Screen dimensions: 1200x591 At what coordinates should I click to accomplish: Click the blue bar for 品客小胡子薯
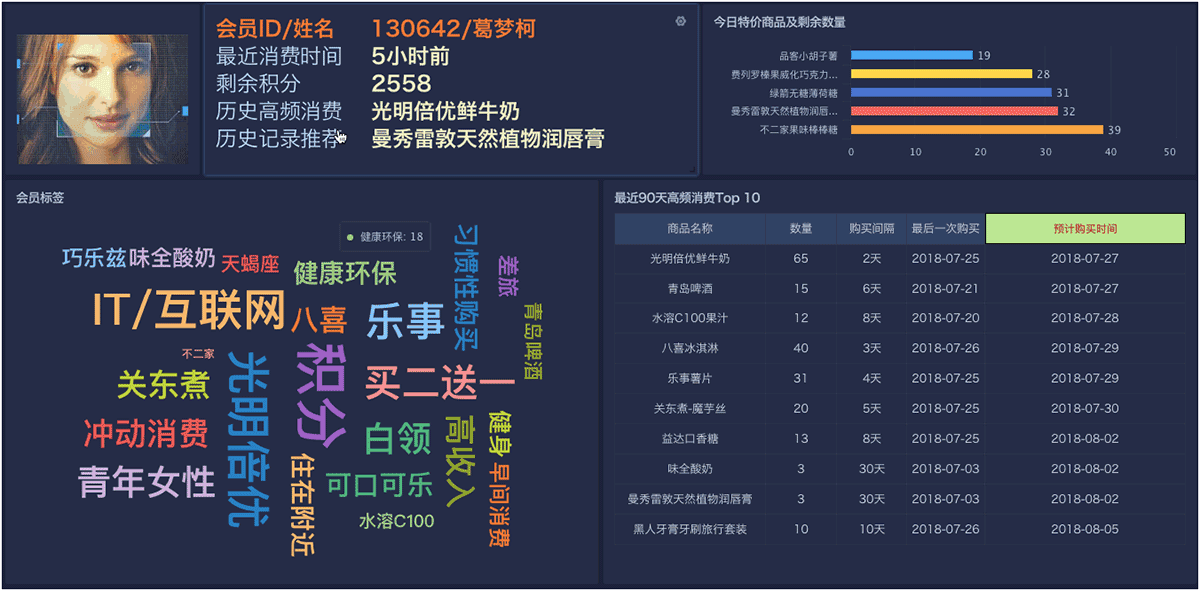point(910,55)
